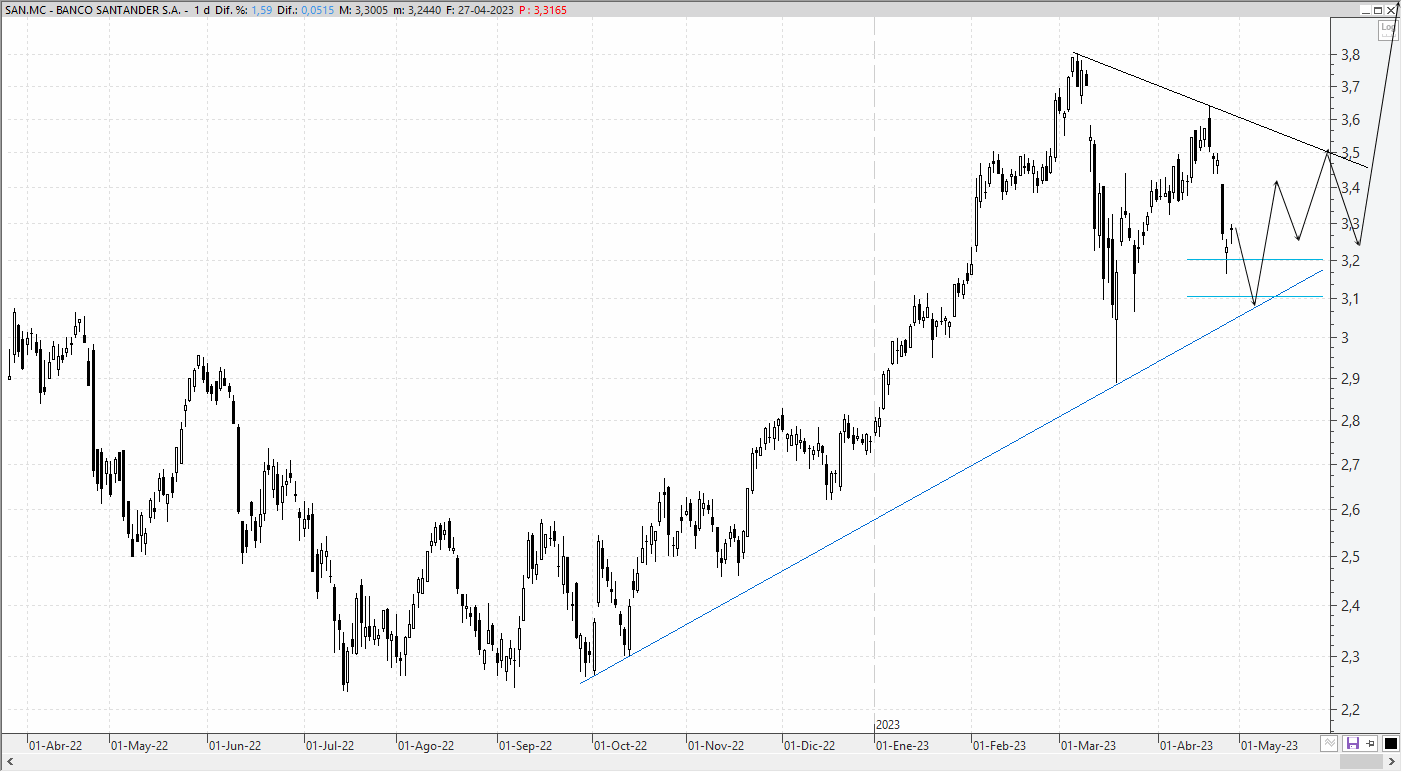Screen dimensions: 1402x772
Task: Click the 01-Jul-22 date label
Action: 329,745
